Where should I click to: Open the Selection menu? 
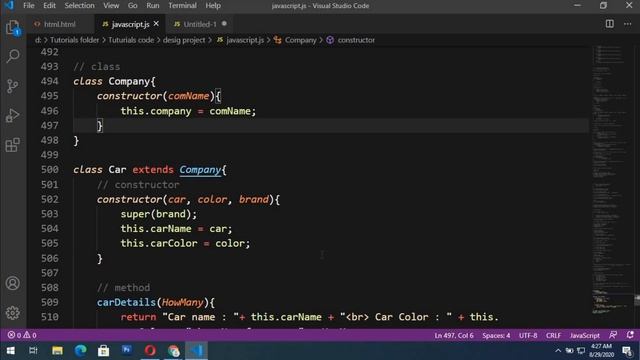point(79,6)
